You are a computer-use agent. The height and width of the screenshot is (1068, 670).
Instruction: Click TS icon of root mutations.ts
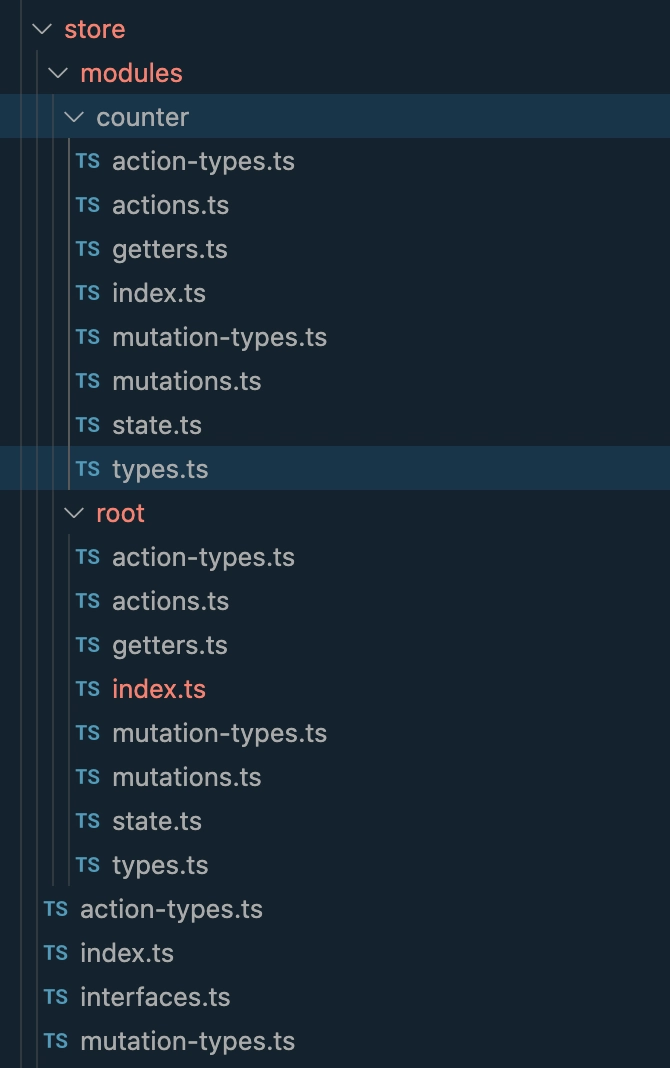(88, 777)
